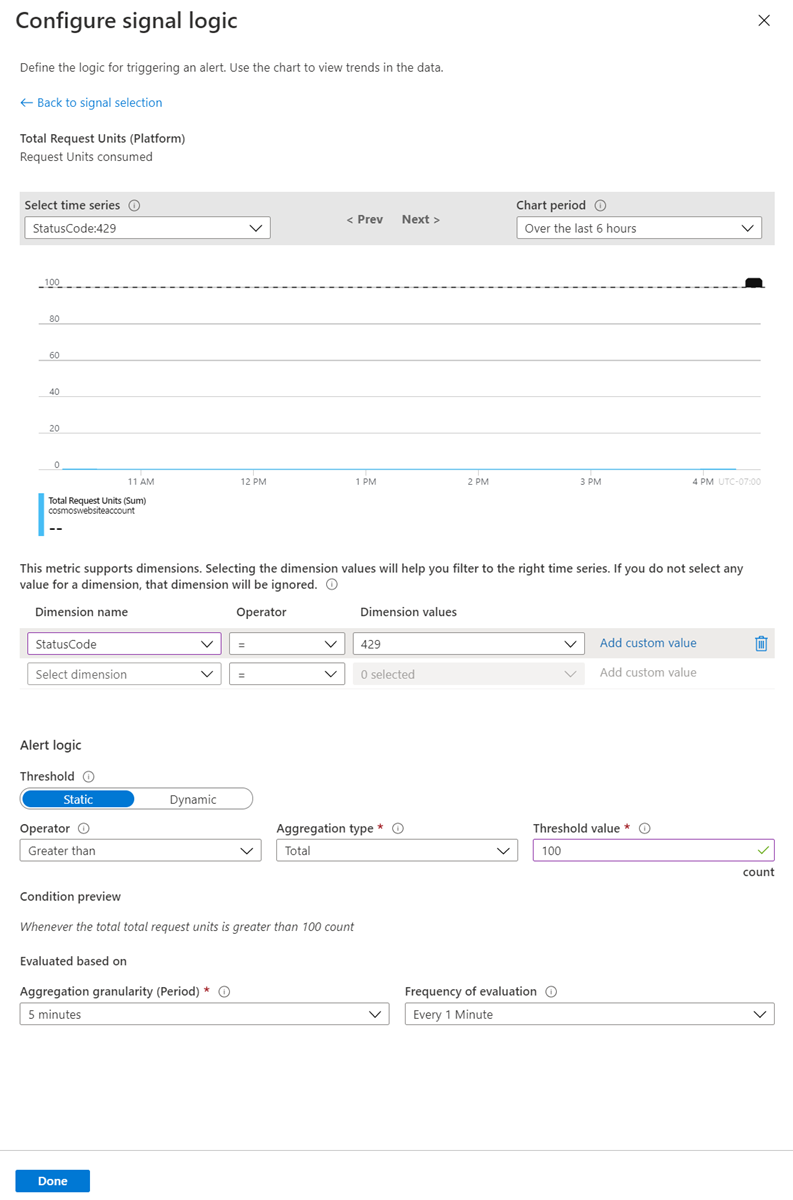Click Back to signal selection

(x=91, y=102)
